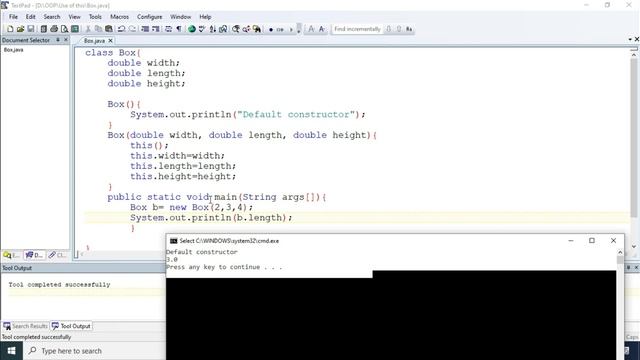Save the file with the floppy icon

tap(31, 29)
